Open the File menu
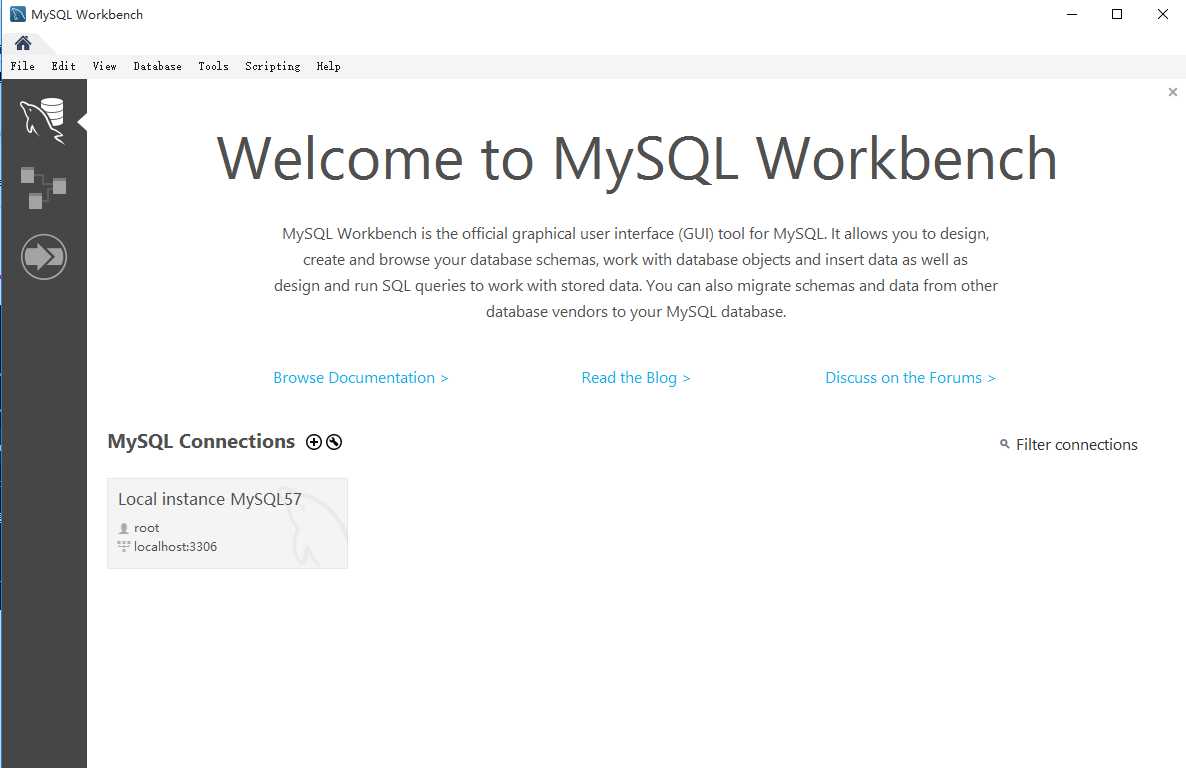 point(23,67)
